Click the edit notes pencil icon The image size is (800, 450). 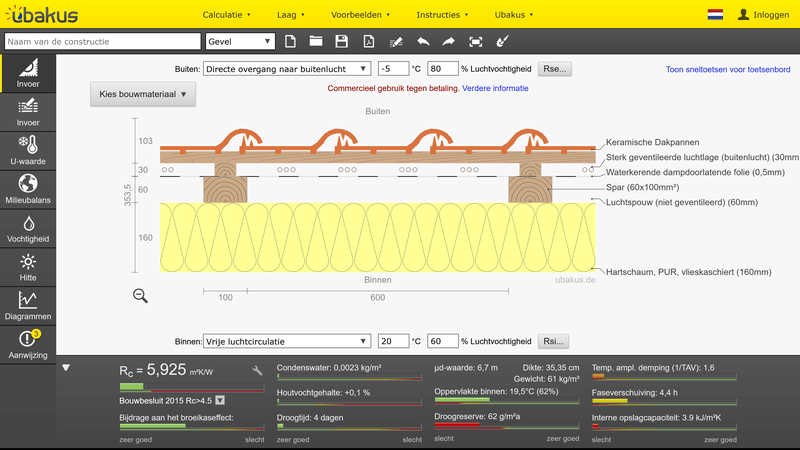396,42
